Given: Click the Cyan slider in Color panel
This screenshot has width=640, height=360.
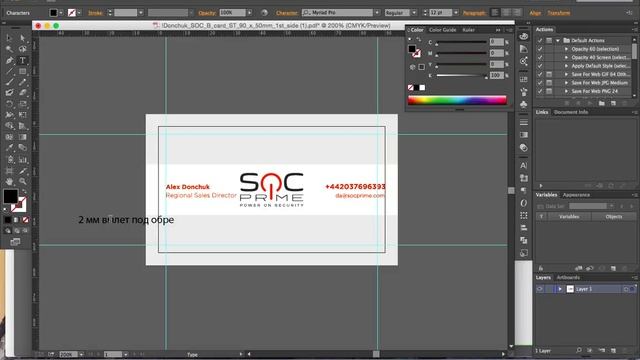Looking at the screenshot, I should [461, 42].
